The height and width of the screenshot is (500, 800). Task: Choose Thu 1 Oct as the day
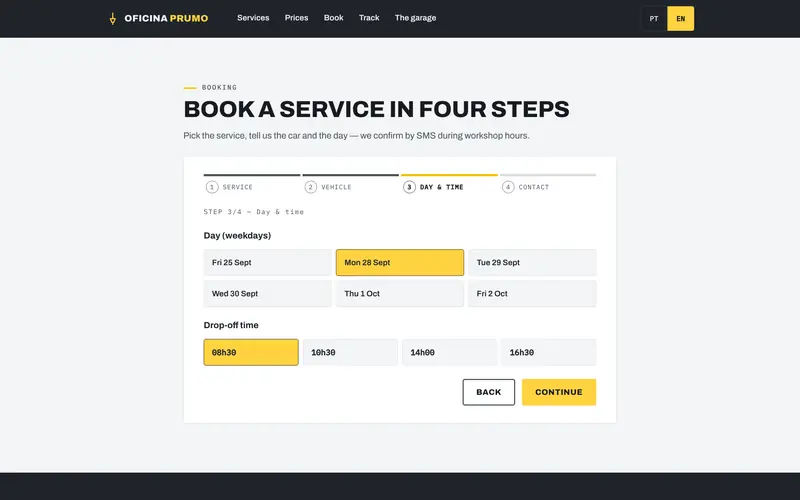(400, 294)
